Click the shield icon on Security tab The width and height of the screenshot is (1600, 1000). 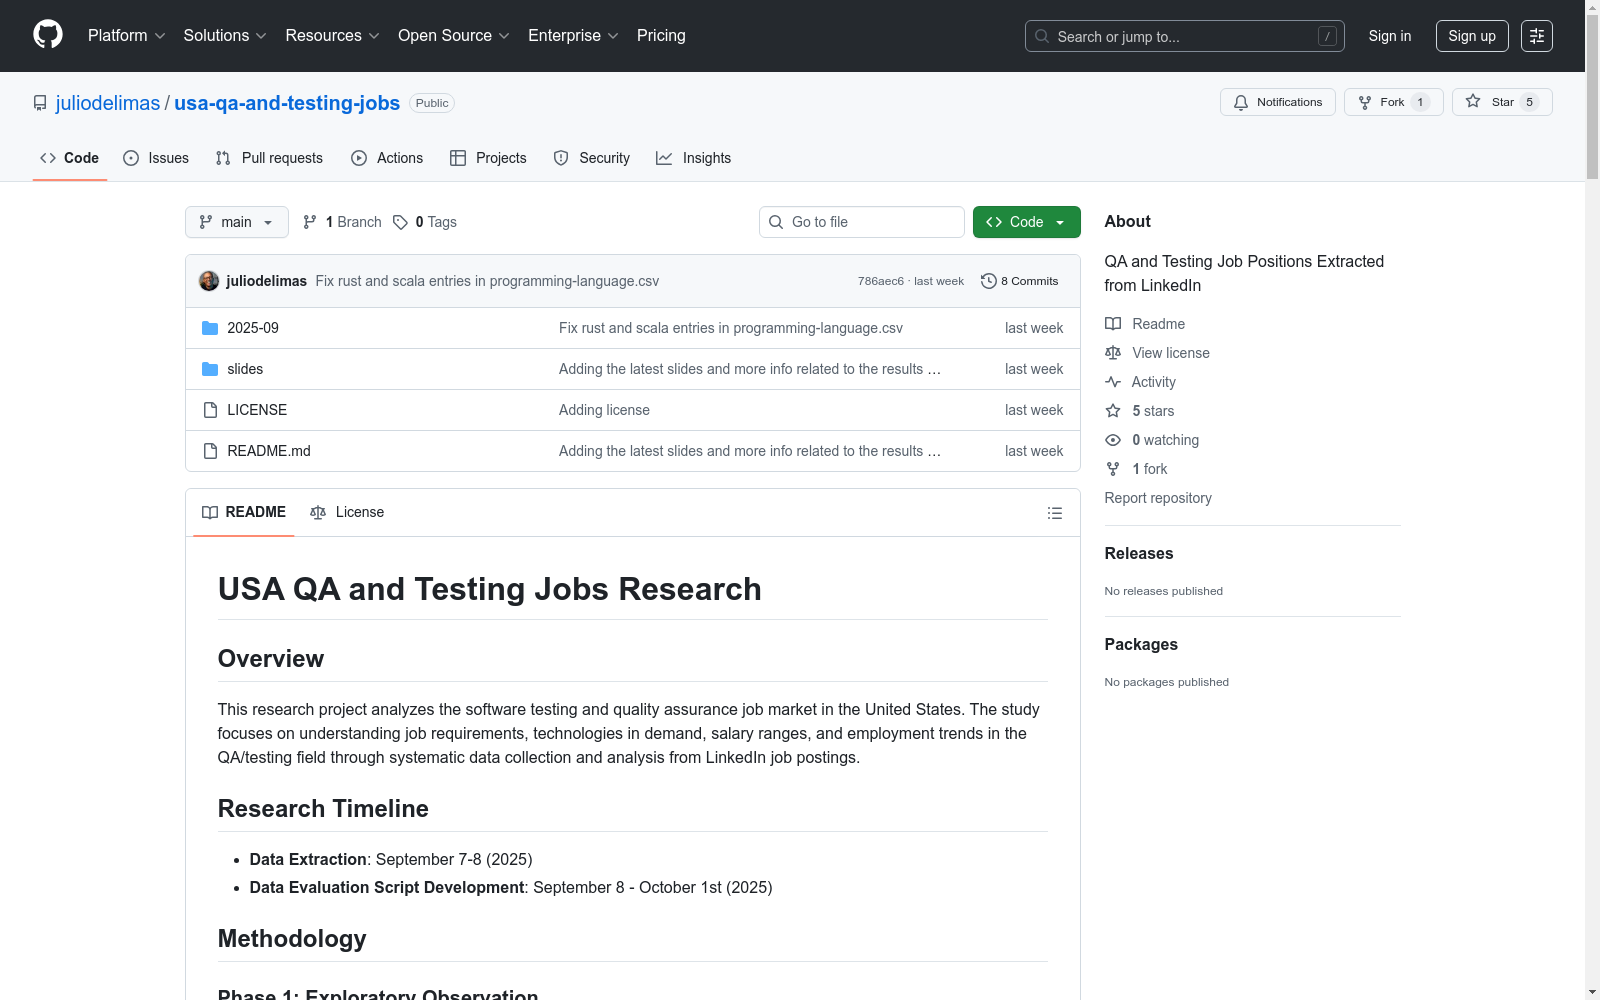pyautogui.click(x=561, y=158)
